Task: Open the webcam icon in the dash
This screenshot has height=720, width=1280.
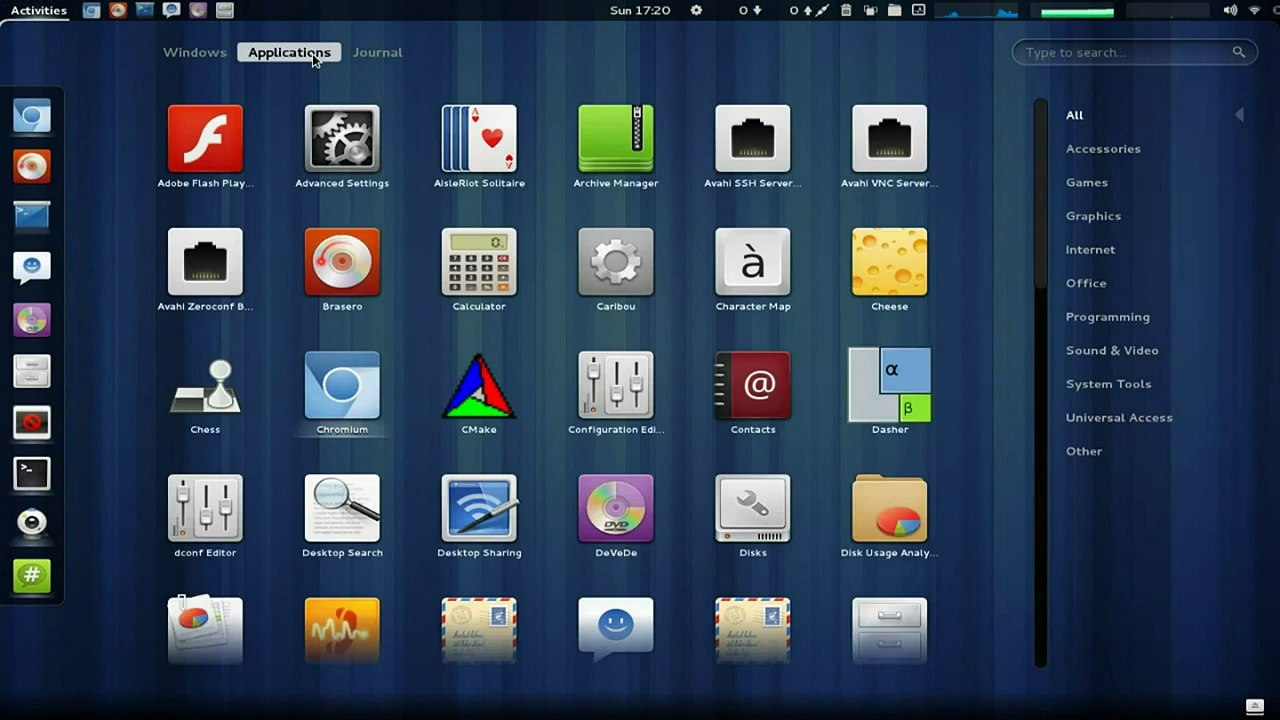Action: pos(32,524)
